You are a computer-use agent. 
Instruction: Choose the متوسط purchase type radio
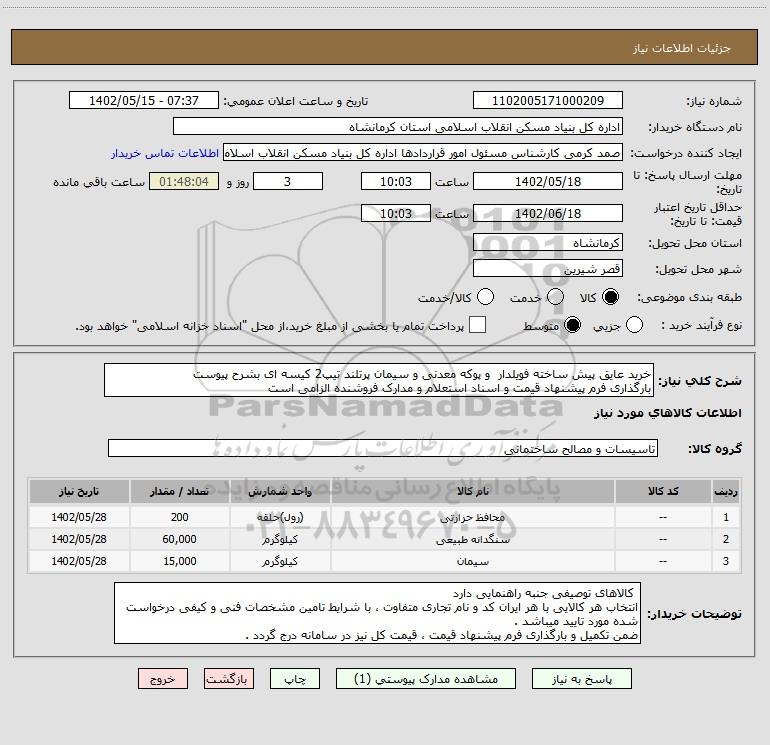coord(572,325)
